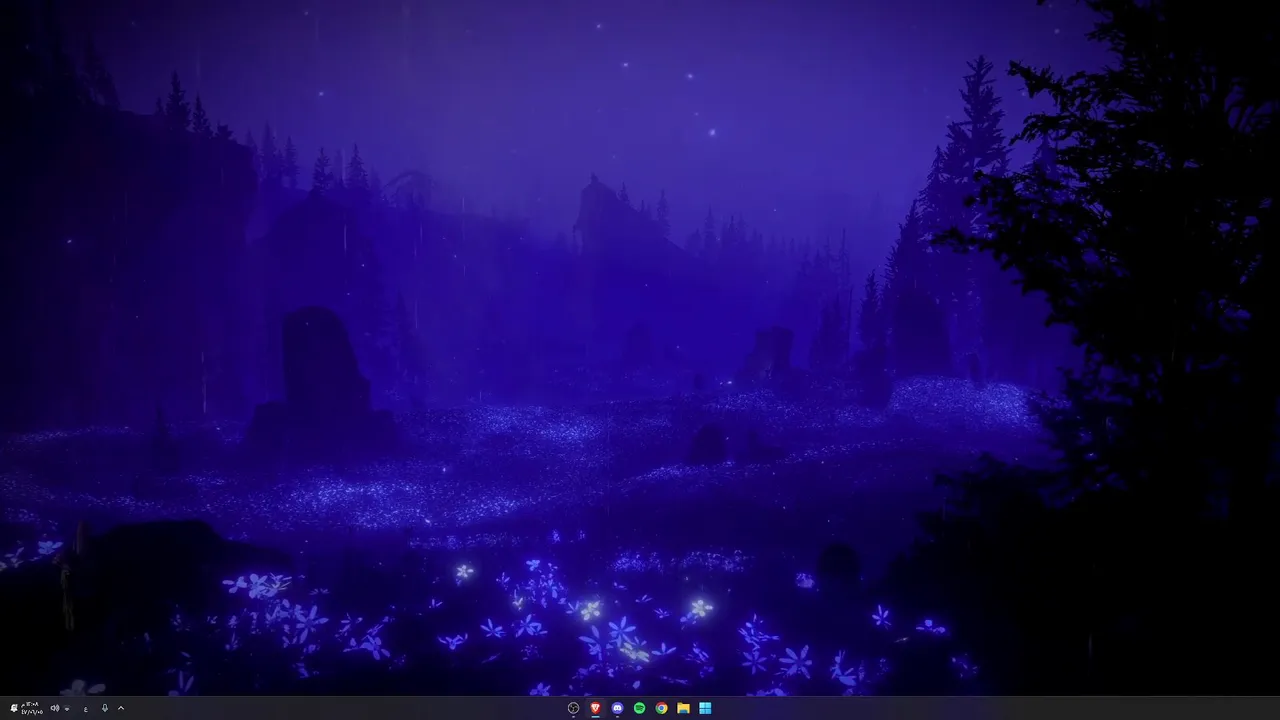Launch Spotify from the taskbar
The width and height of the screenshot is (1280, 720).
[640, 708]
